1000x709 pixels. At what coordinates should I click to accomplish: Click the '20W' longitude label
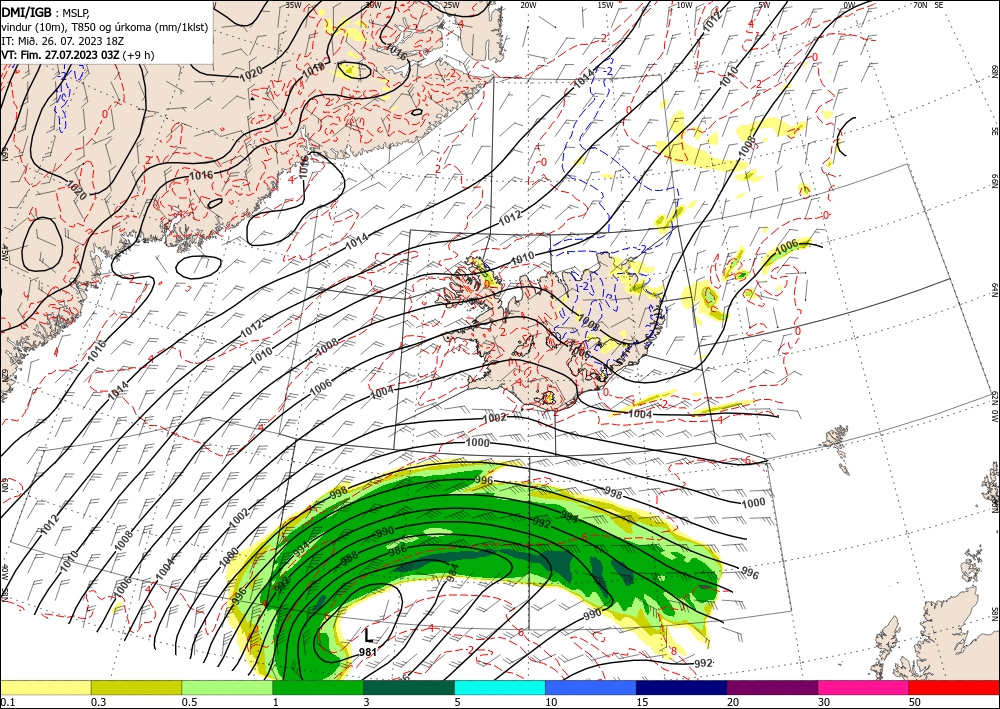(x=527, y=5)
